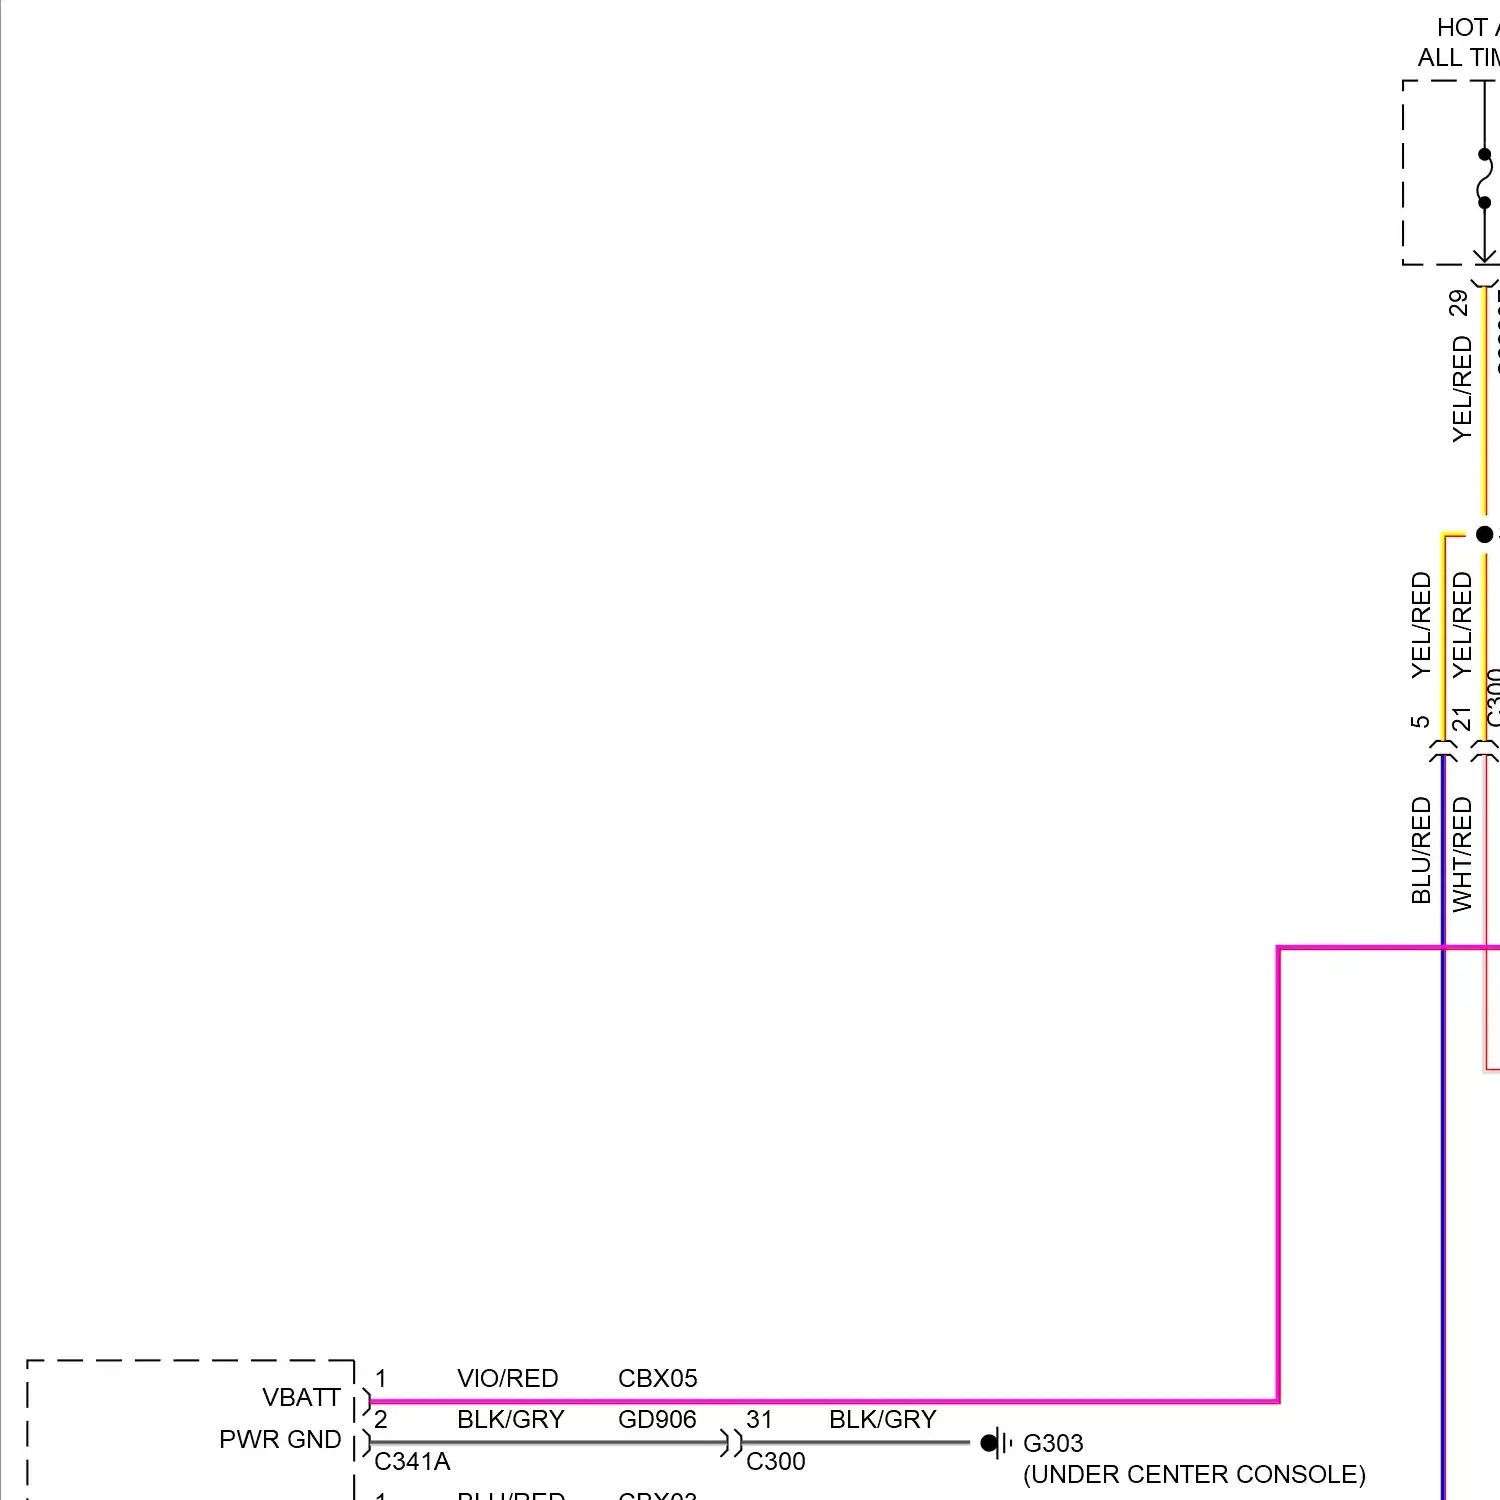Click pin number 29 below fuse box

(1459, 303)
